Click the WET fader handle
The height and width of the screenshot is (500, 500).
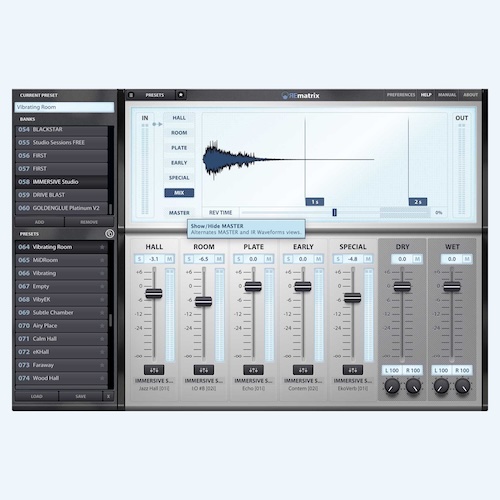452,286
